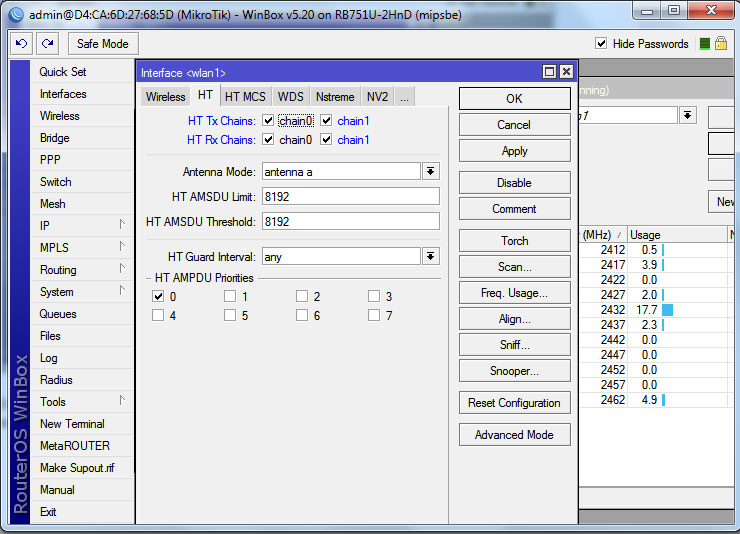Click the padlock icon in toolbar
The height and width of the screenshot is (534, 740).
point(720,44)
